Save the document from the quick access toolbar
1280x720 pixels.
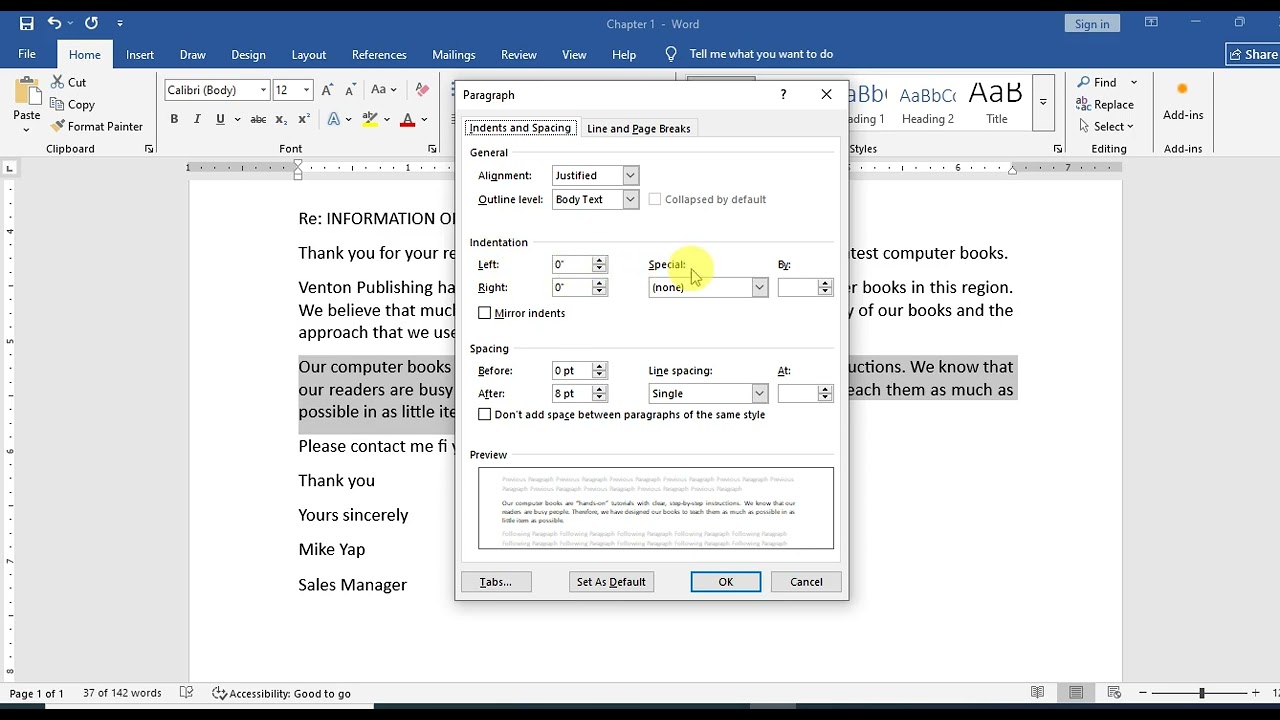coord(26,23)
